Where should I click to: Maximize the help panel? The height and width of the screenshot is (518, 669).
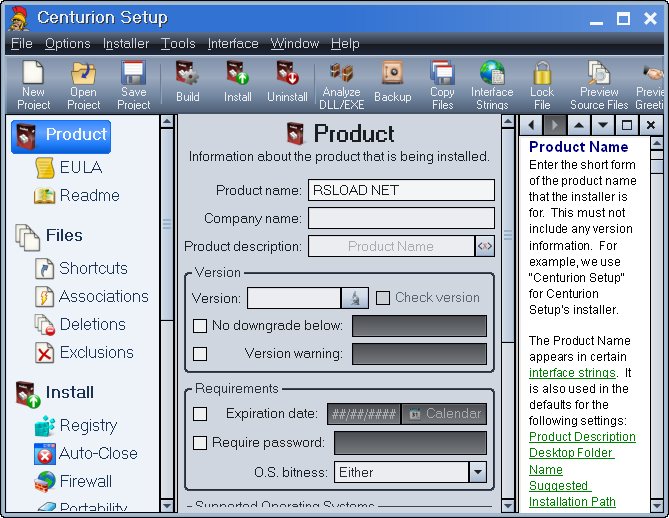coord(626,125)
